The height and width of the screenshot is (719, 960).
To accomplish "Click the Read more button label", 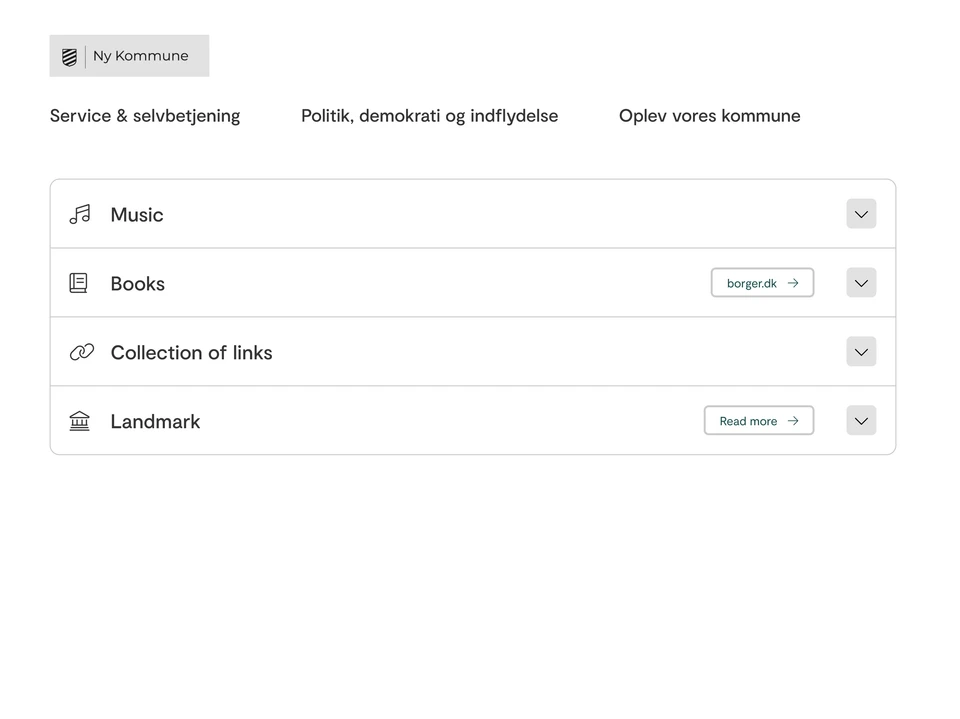I will (x=748, y=422).
